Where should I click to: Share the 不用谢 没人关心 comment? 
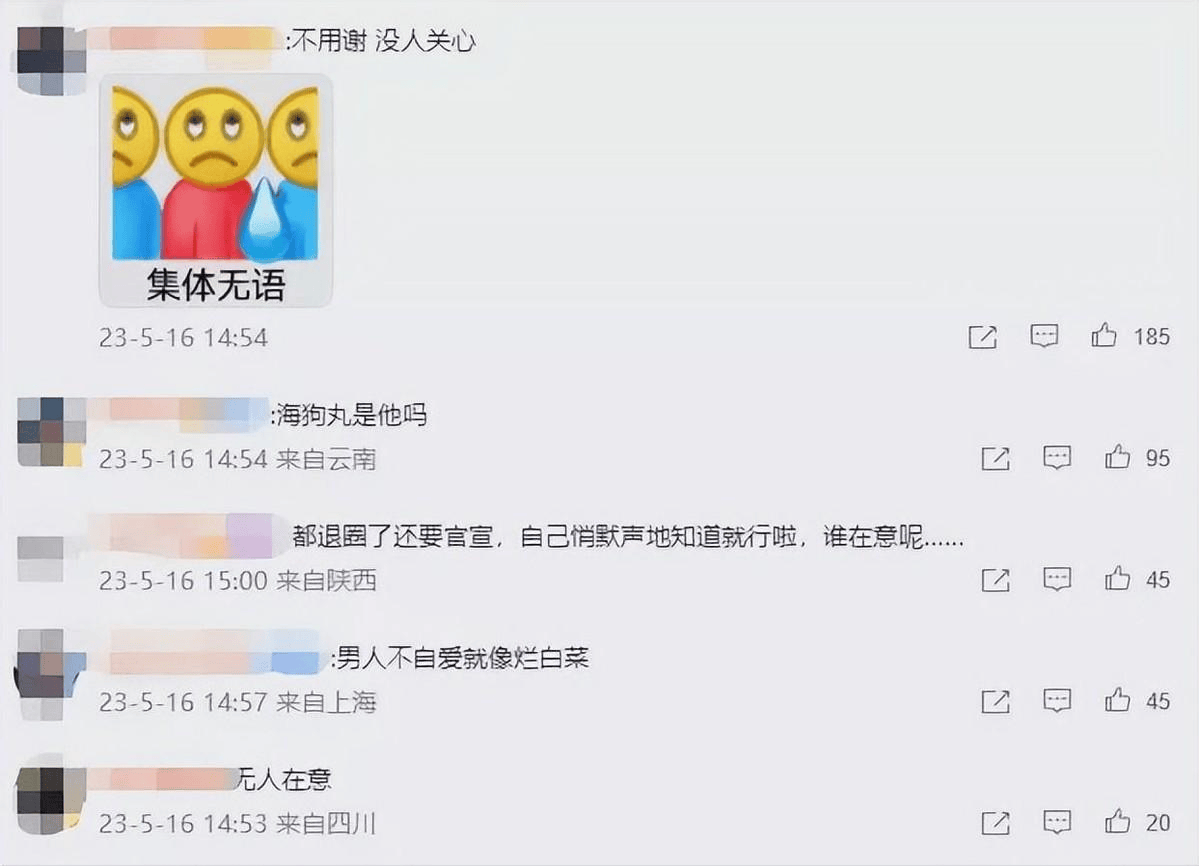(x=983, y=337)
